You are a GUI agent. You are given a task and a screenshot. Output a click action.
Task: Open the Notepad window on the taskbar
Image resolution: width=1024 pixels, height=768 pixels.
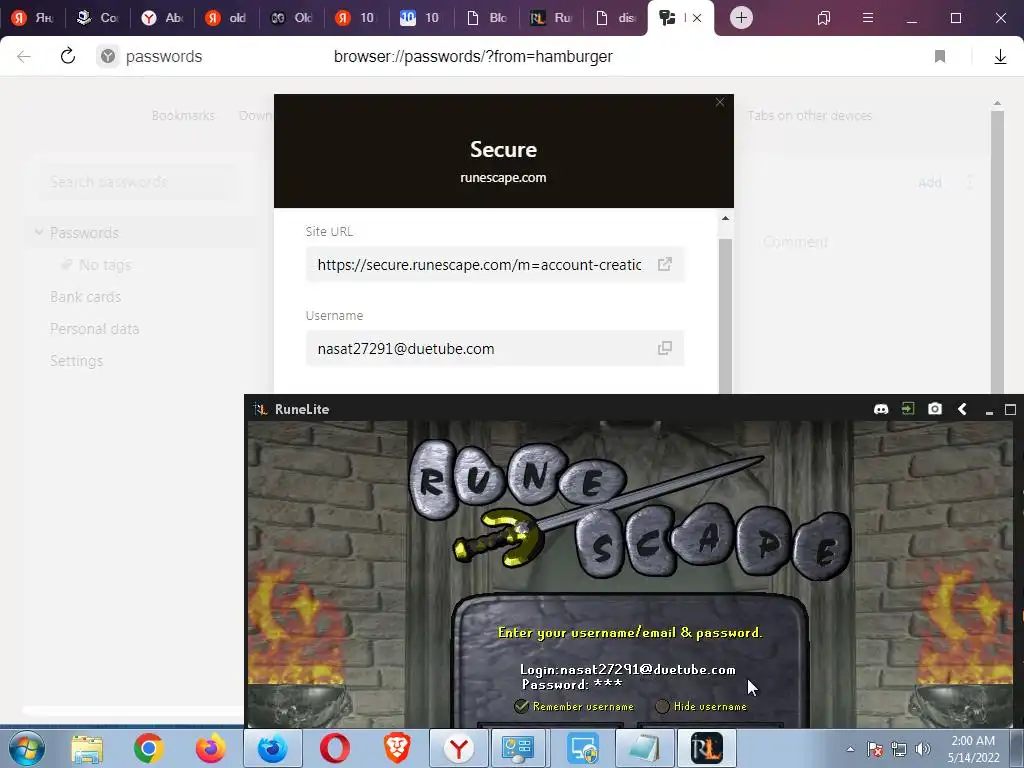tap(644, 748)
